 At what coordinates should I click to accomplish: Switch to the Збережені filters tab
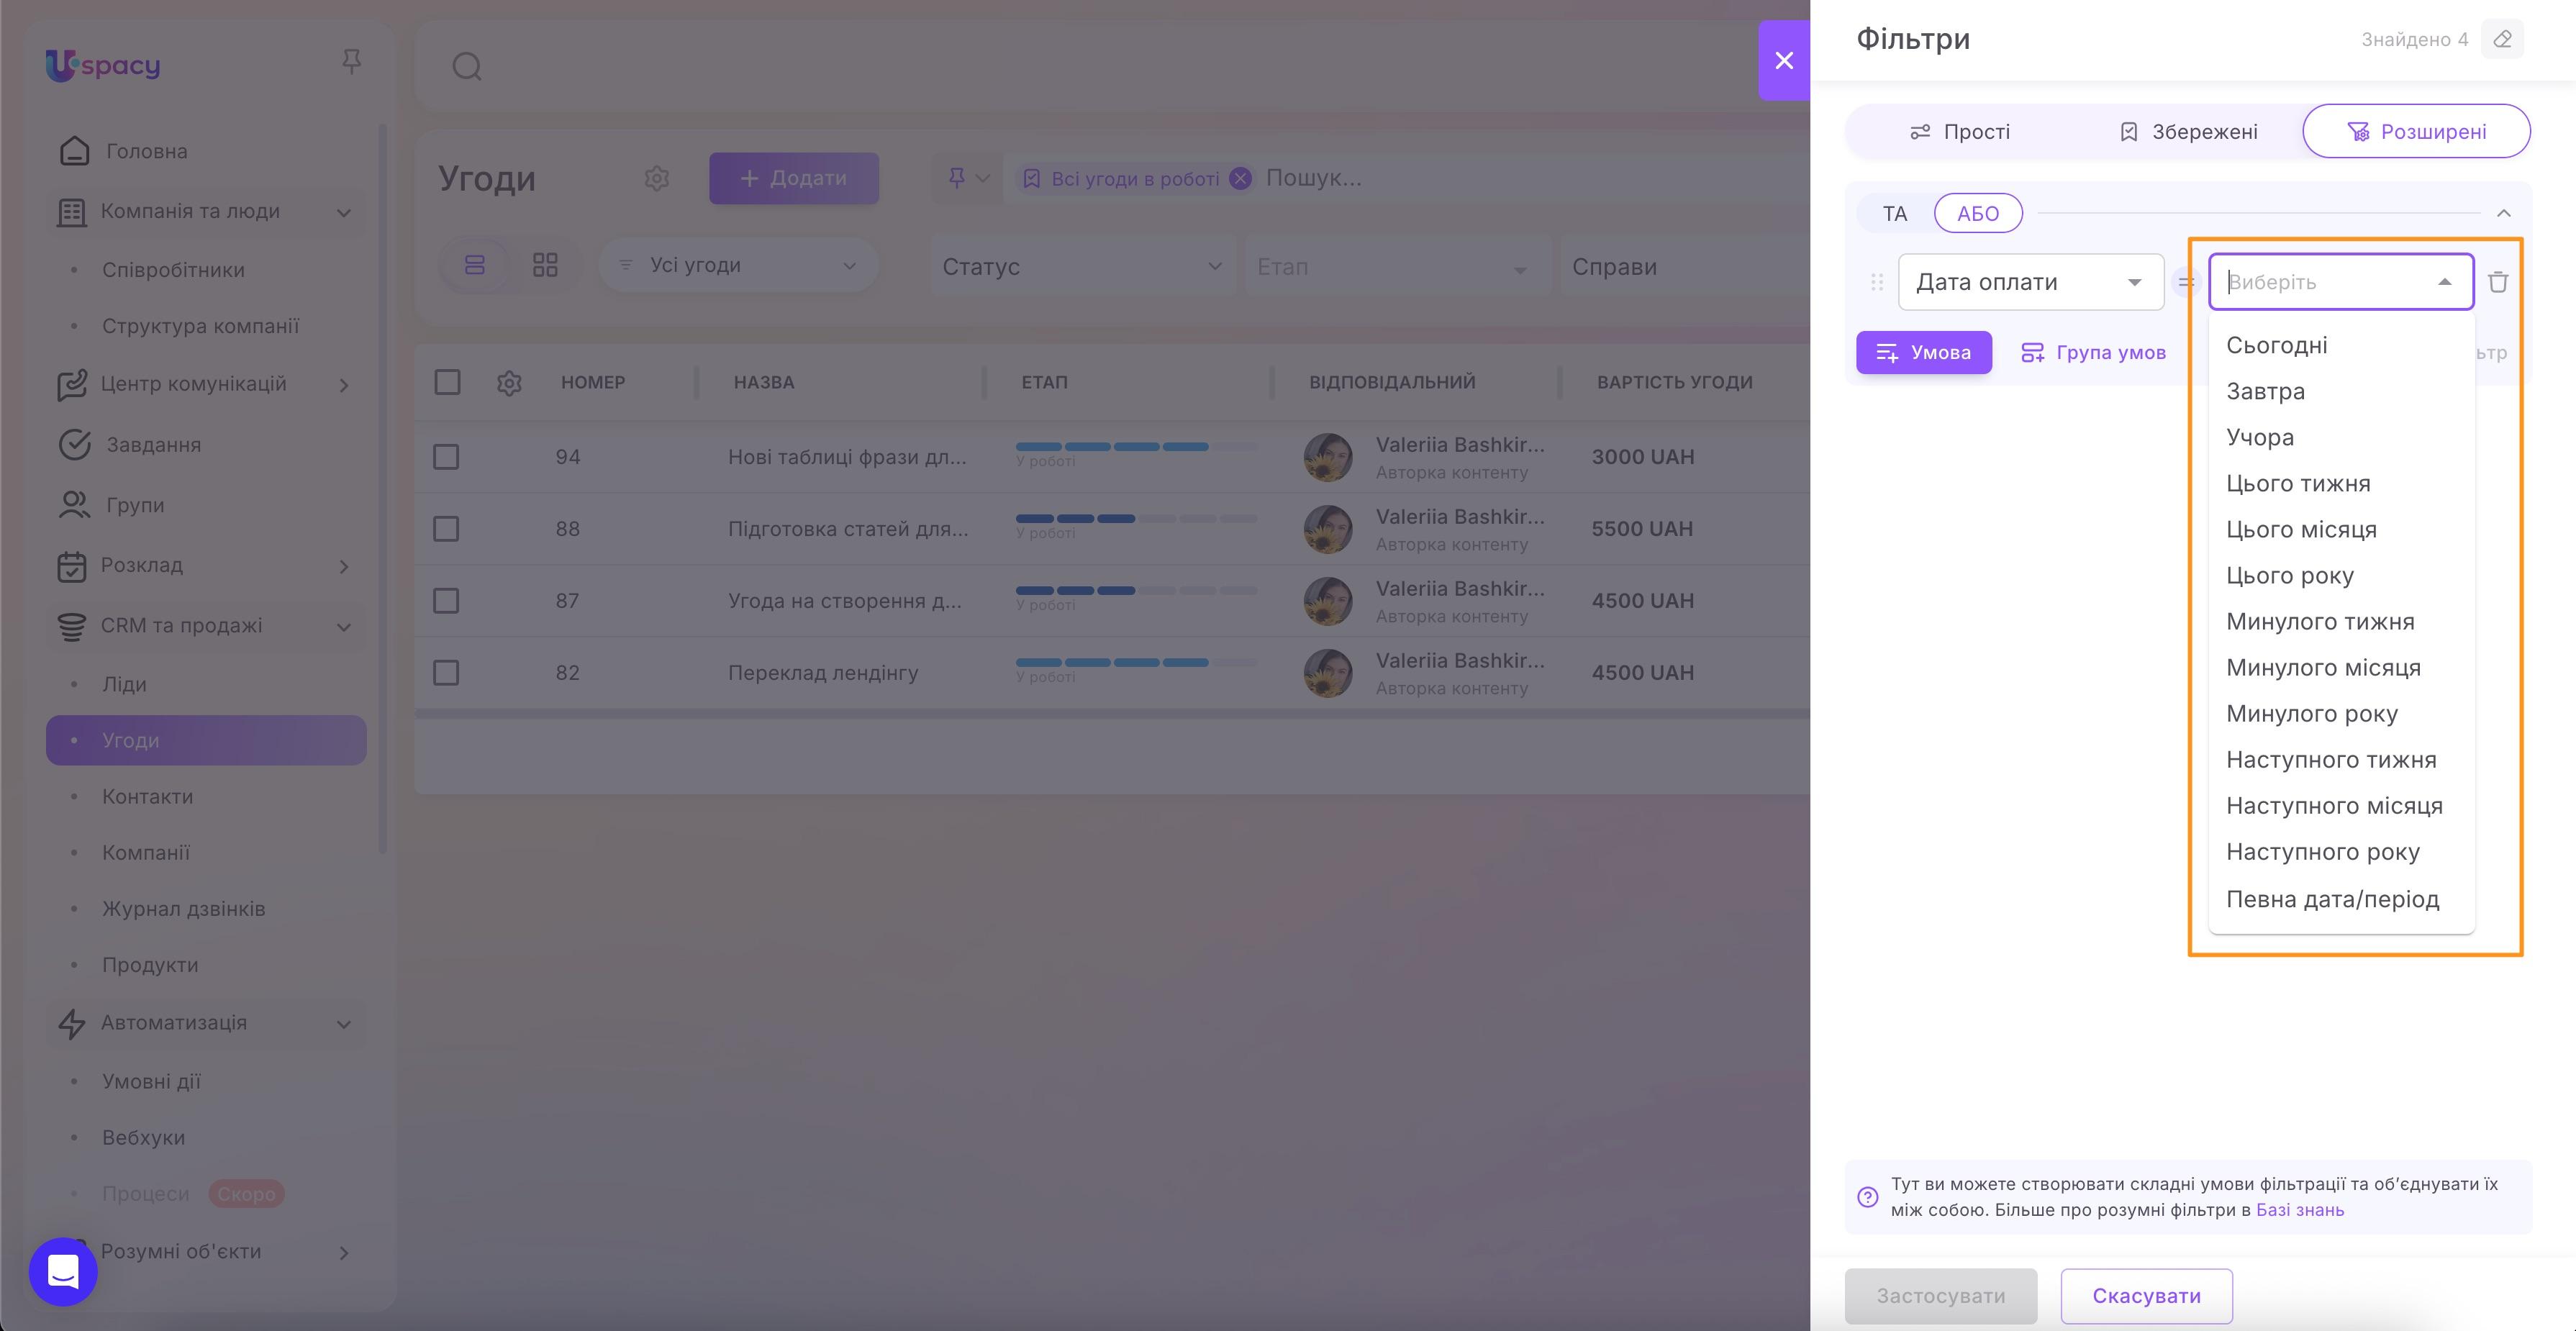pyautogui.click(x=2188, y=131)
